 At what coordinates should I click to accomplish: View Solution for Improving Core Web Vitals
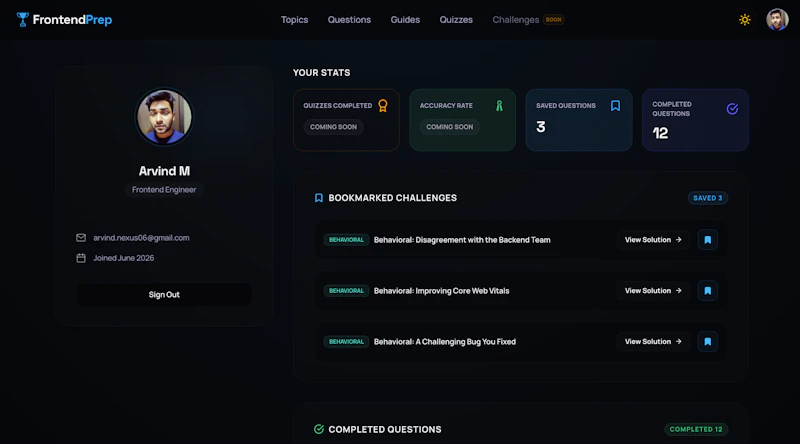tap(653, 291)
